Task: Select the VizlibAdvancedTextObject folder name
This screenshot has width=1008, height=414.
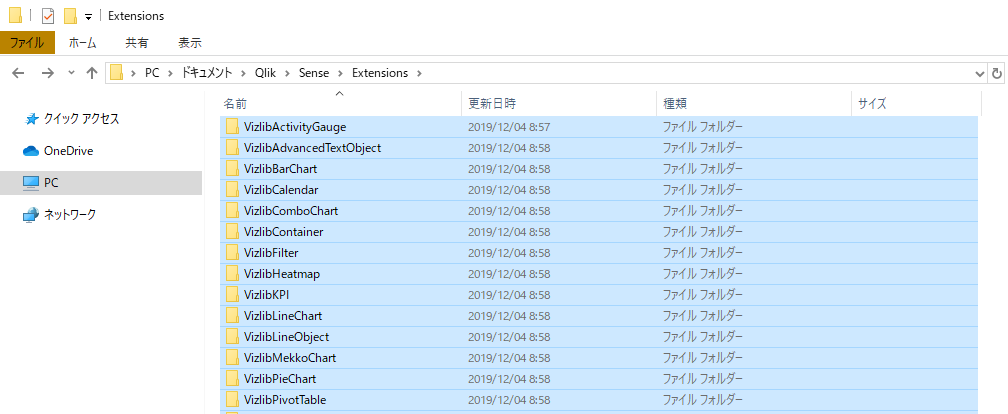Action: click(312, 148)
